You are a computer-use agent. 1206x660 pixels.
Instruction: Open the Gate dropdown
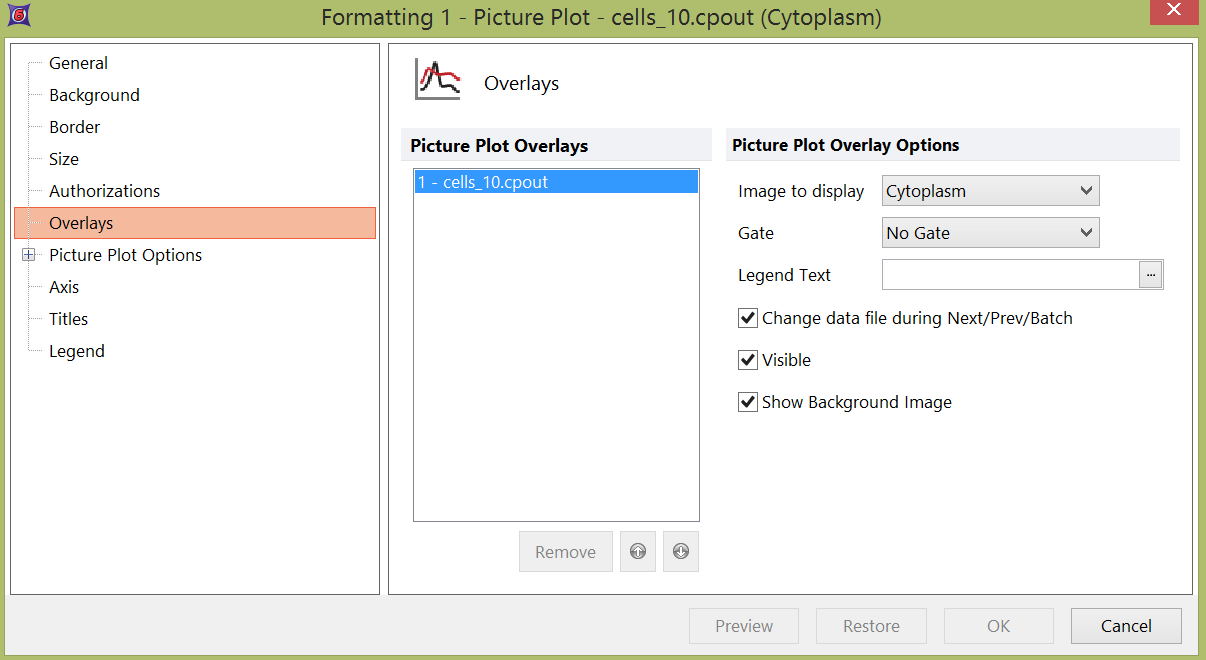[991, 233]
